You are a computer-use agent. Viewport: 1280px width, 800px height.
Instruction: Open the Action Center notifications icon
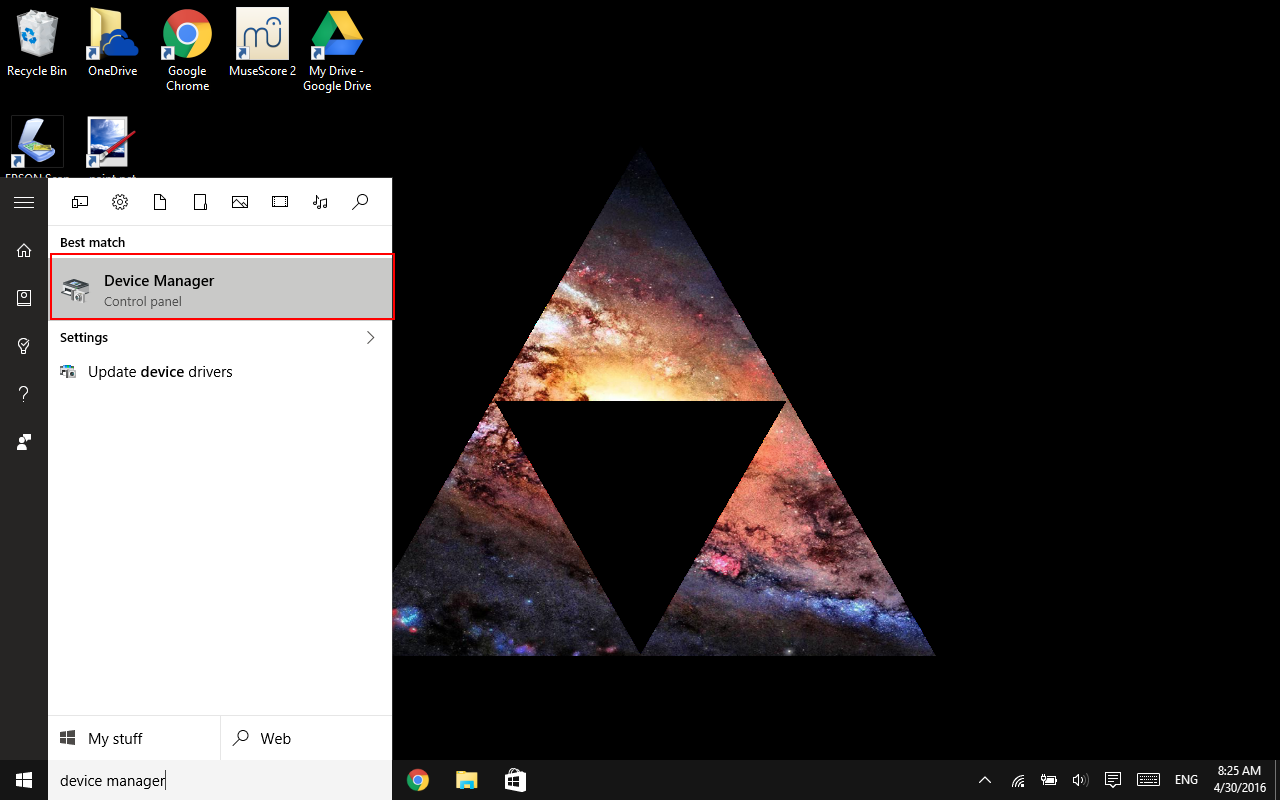coord(1112,780)
